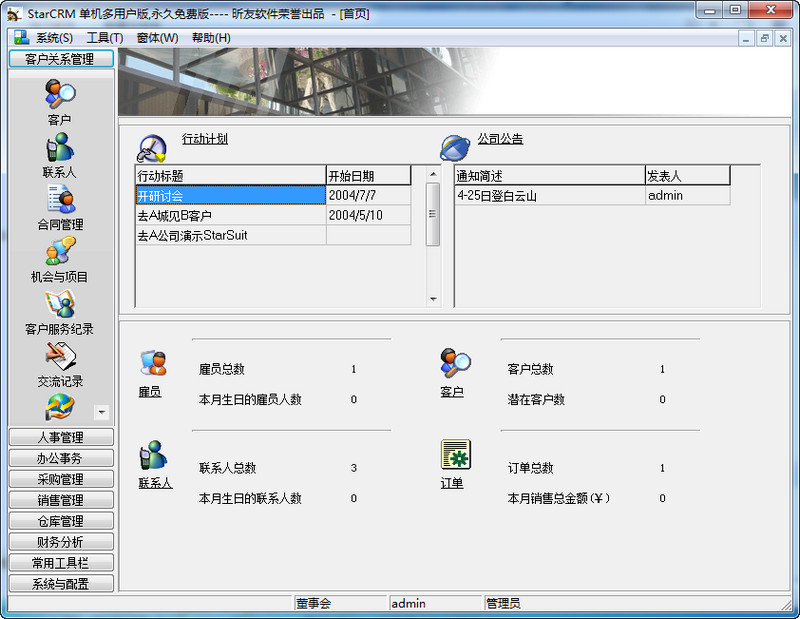
Task: Click the 通知简述 column header
Action: pyautogui.click(x=550, y=176)
